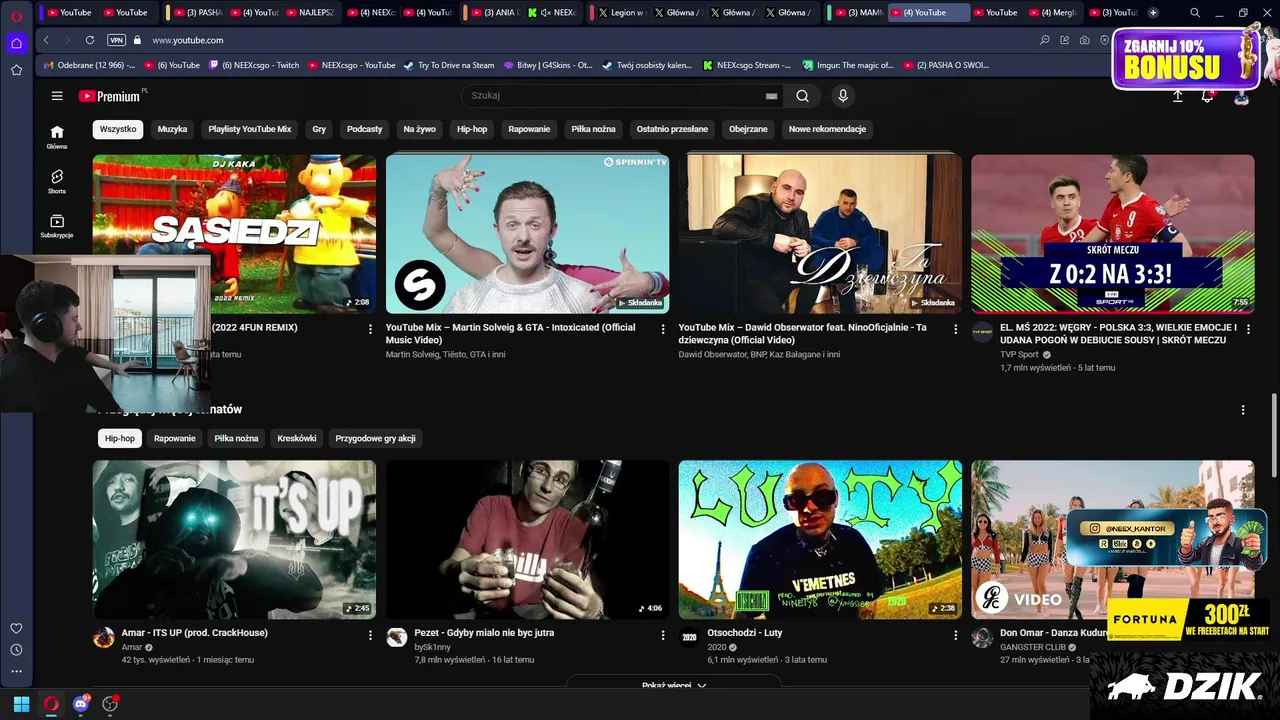Open Opera sidebar bookmarks star
1280x720 pixels.
click(x=16, y=70)
